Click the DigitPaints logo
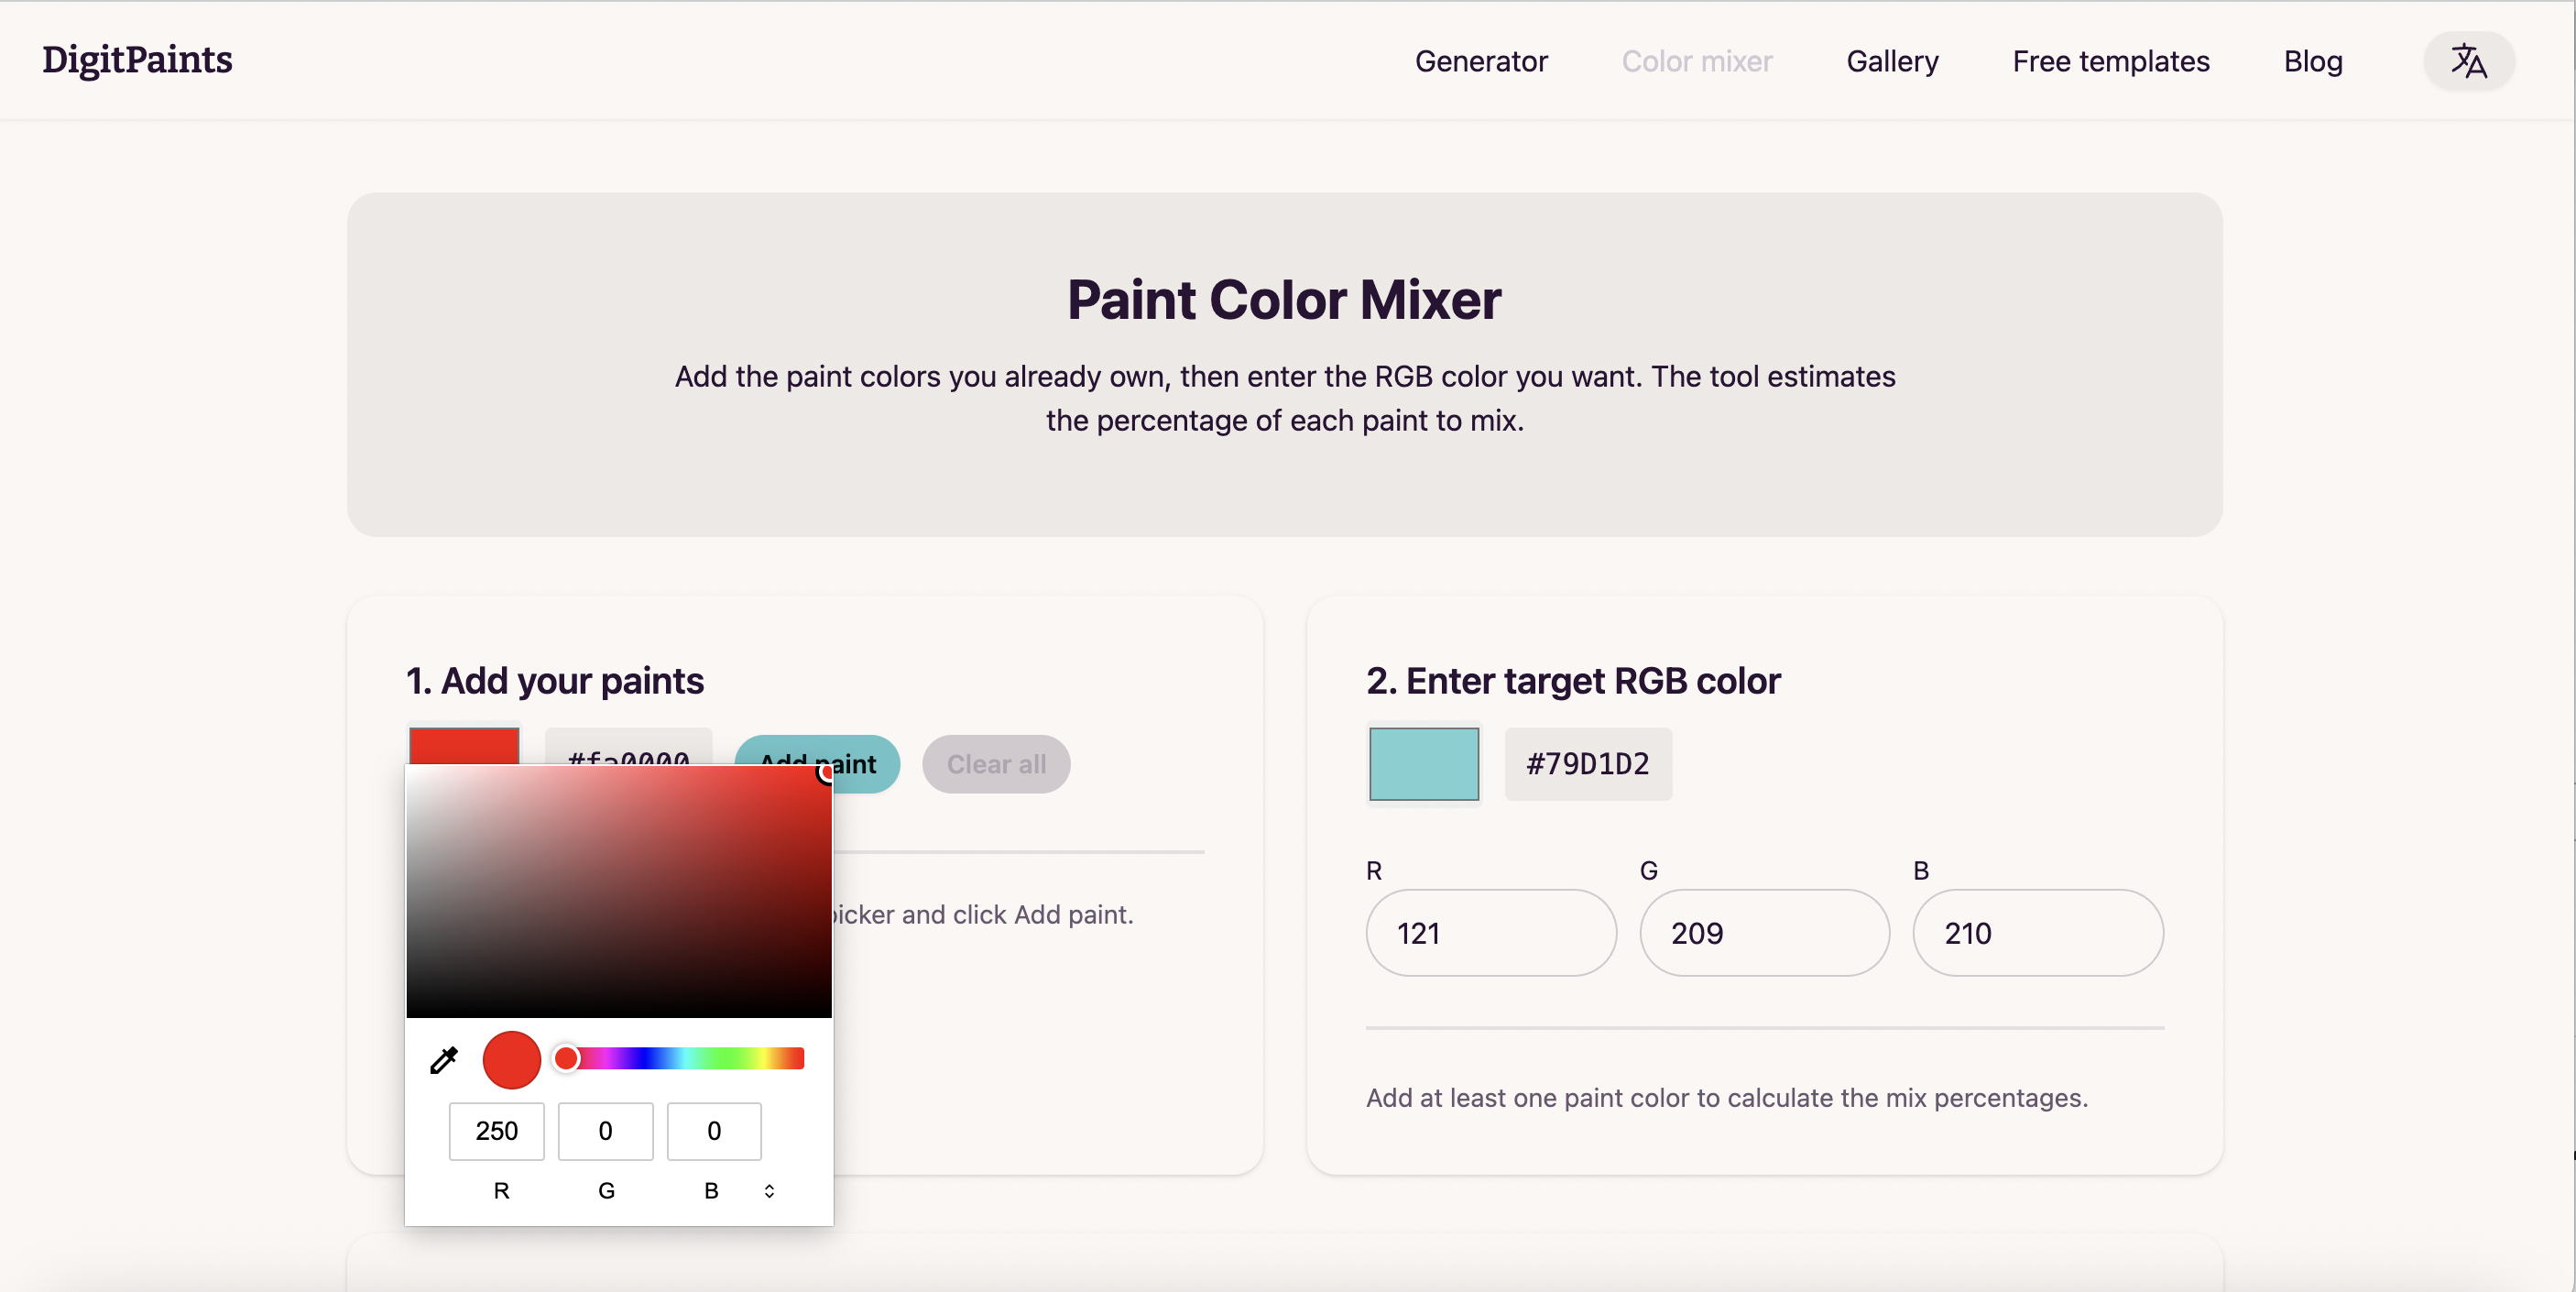Viewport: 2576px width, 1292px height. (x=137, y=60)
